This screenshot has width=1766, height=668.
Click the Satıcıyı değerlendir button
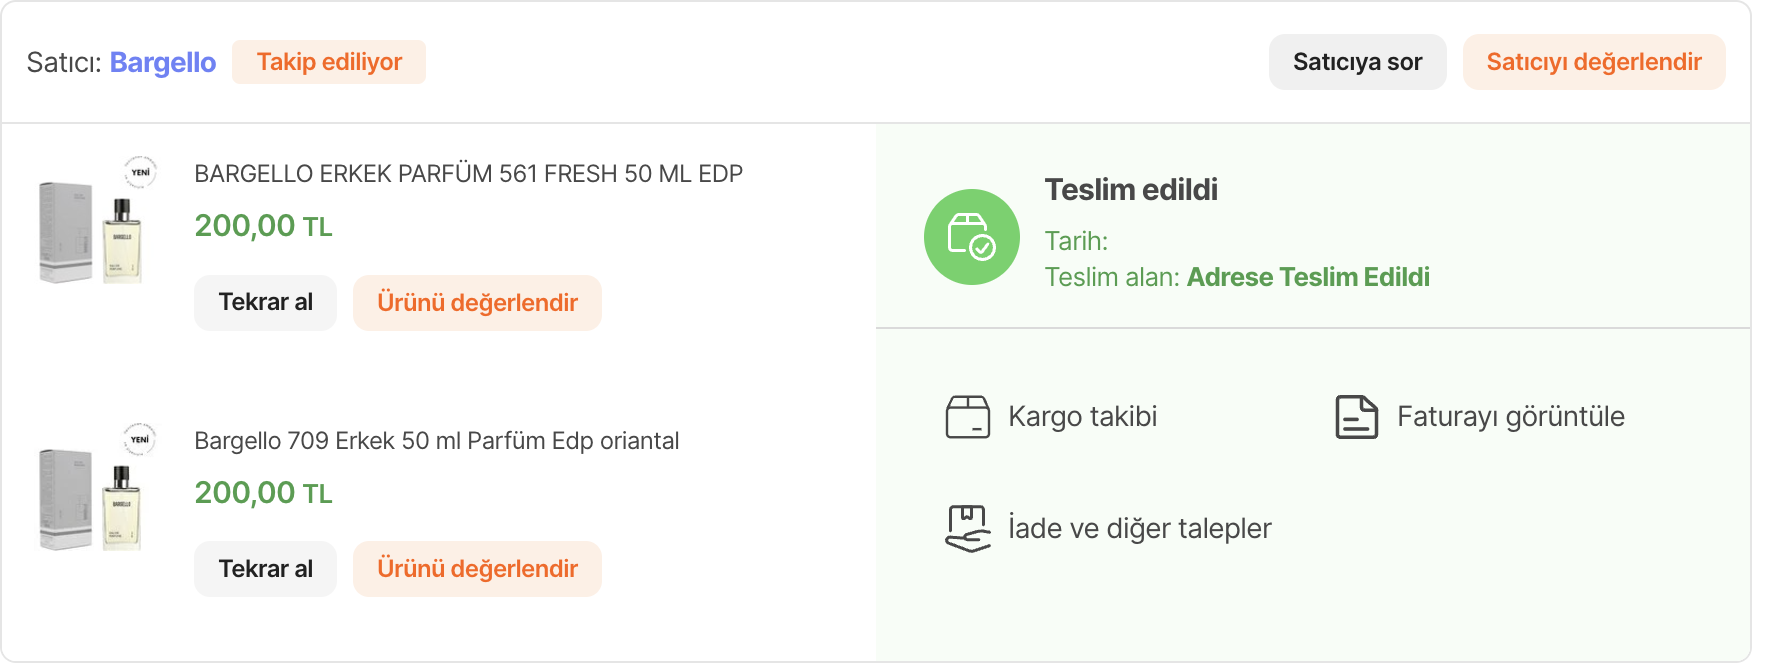tap(1594, 62)
